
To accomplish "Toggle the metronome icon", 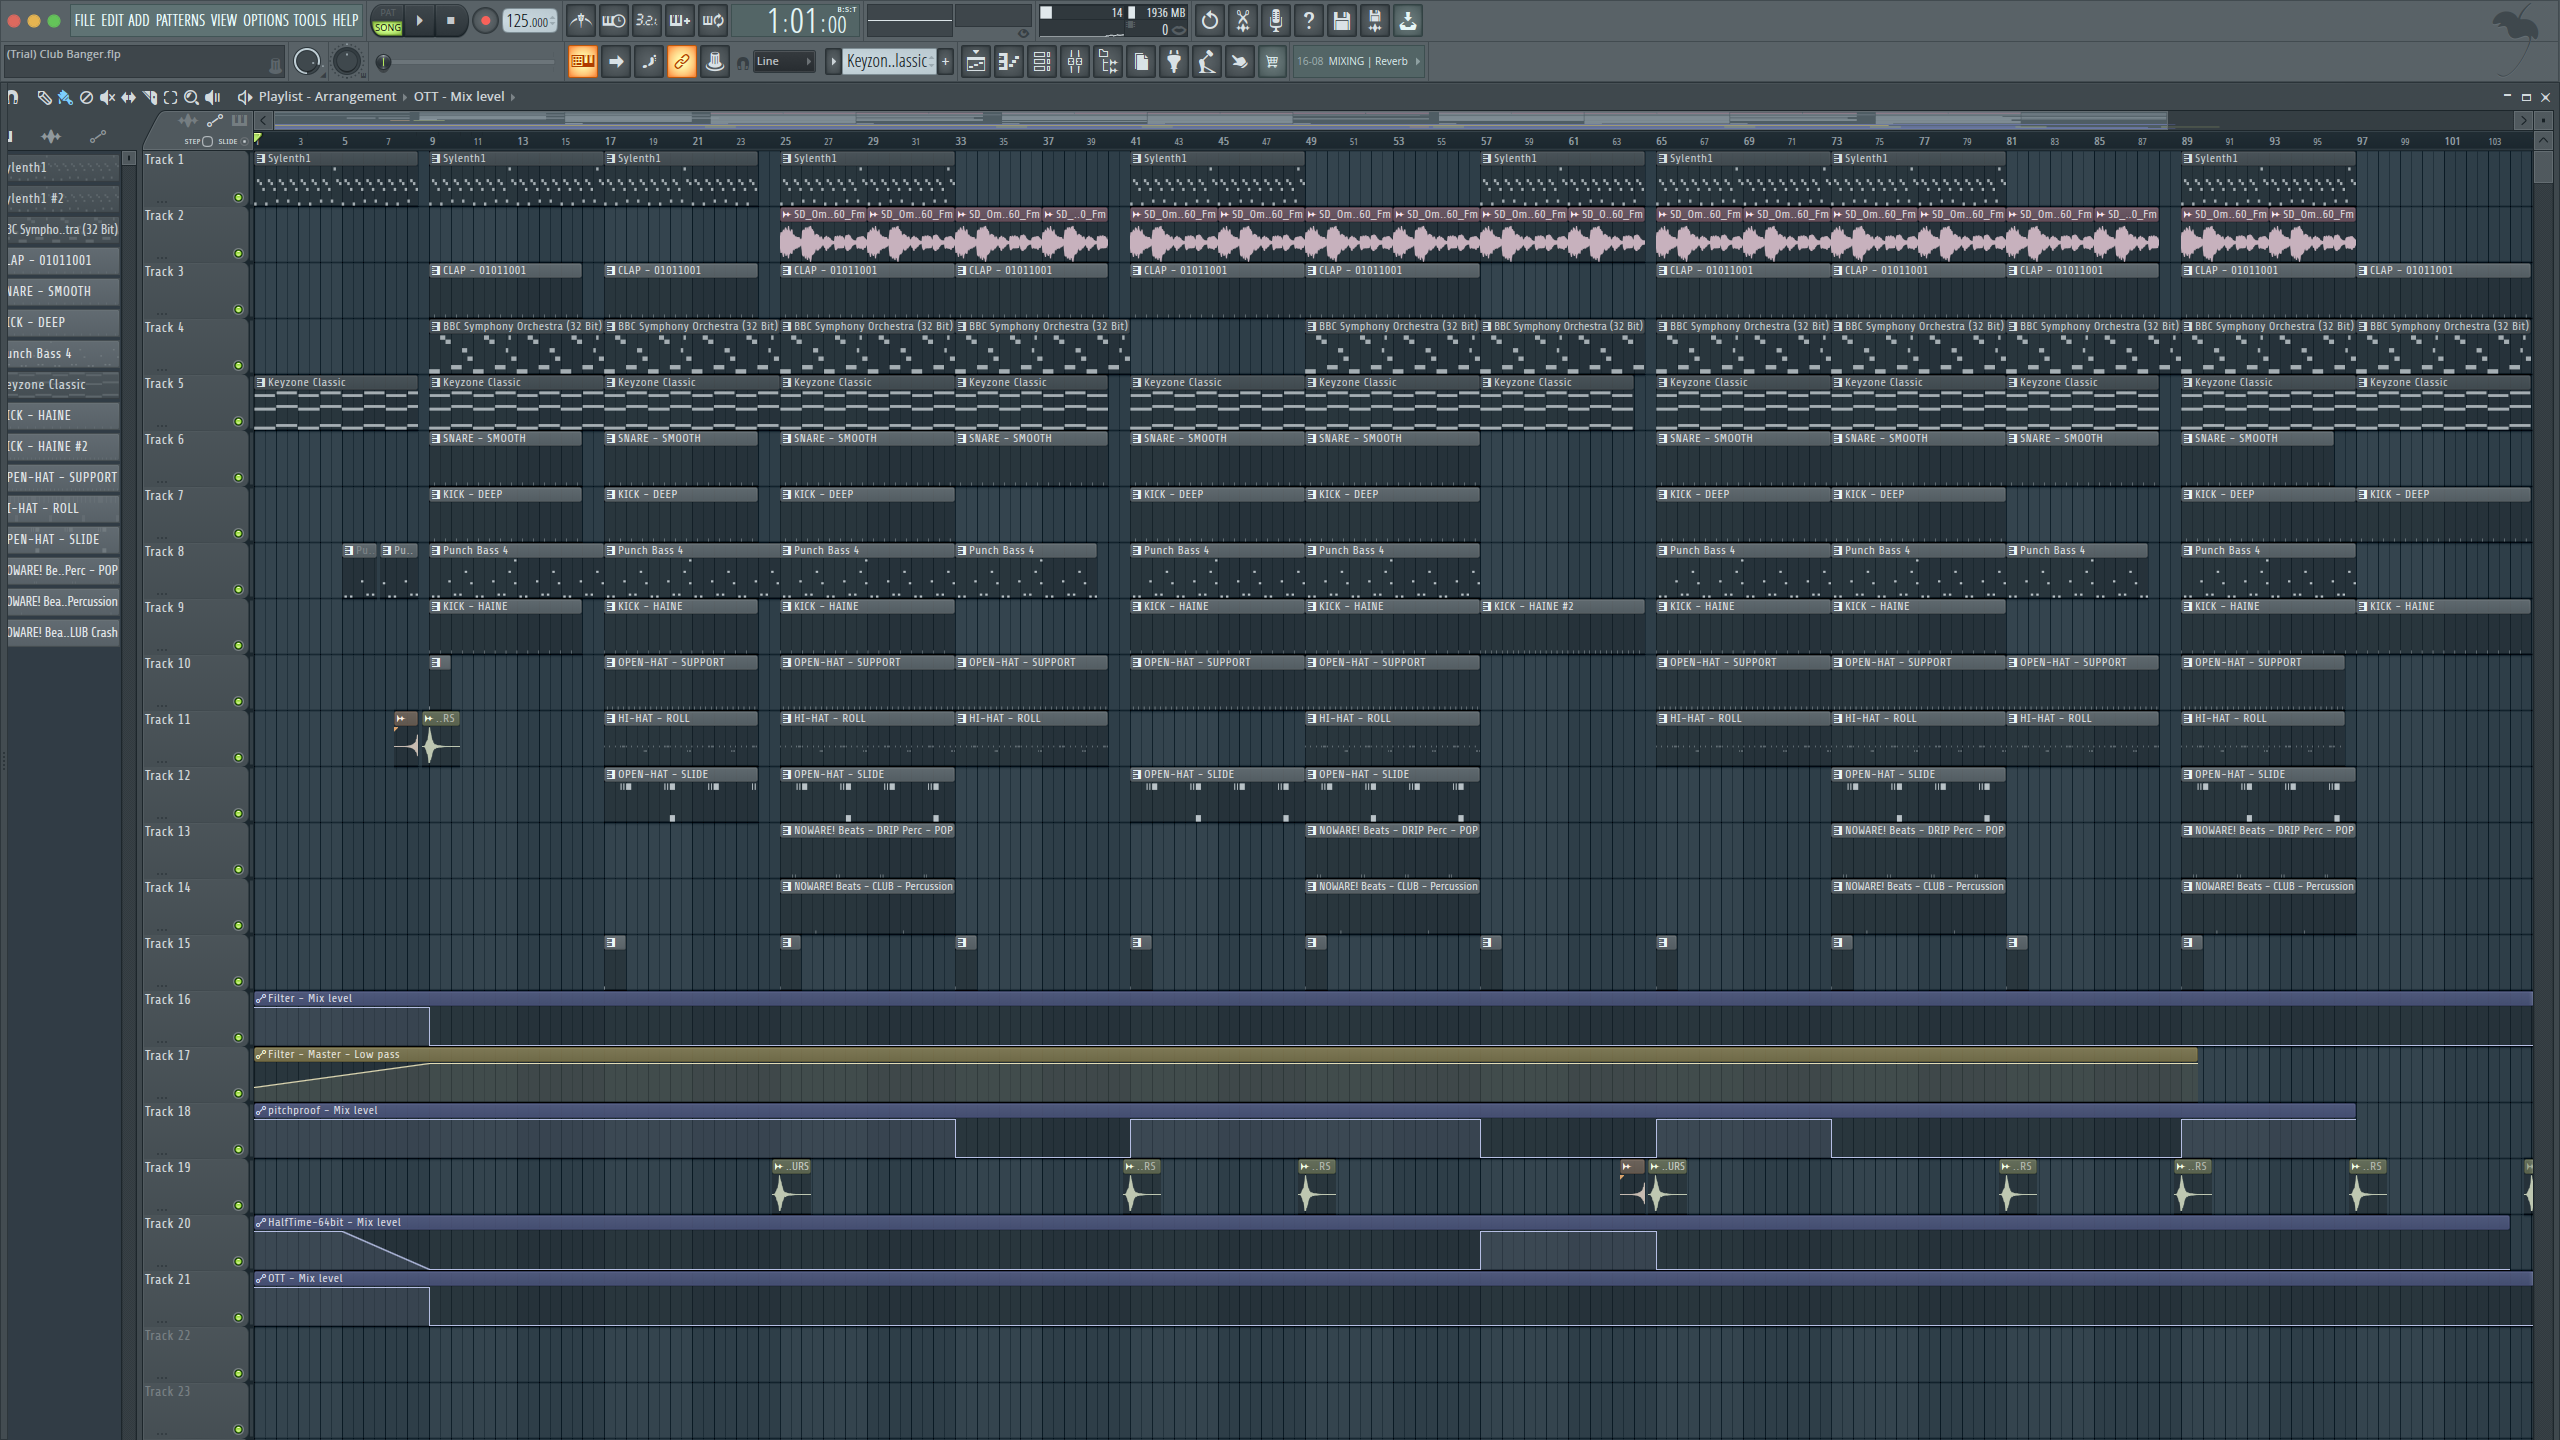I will click(581, 20).
